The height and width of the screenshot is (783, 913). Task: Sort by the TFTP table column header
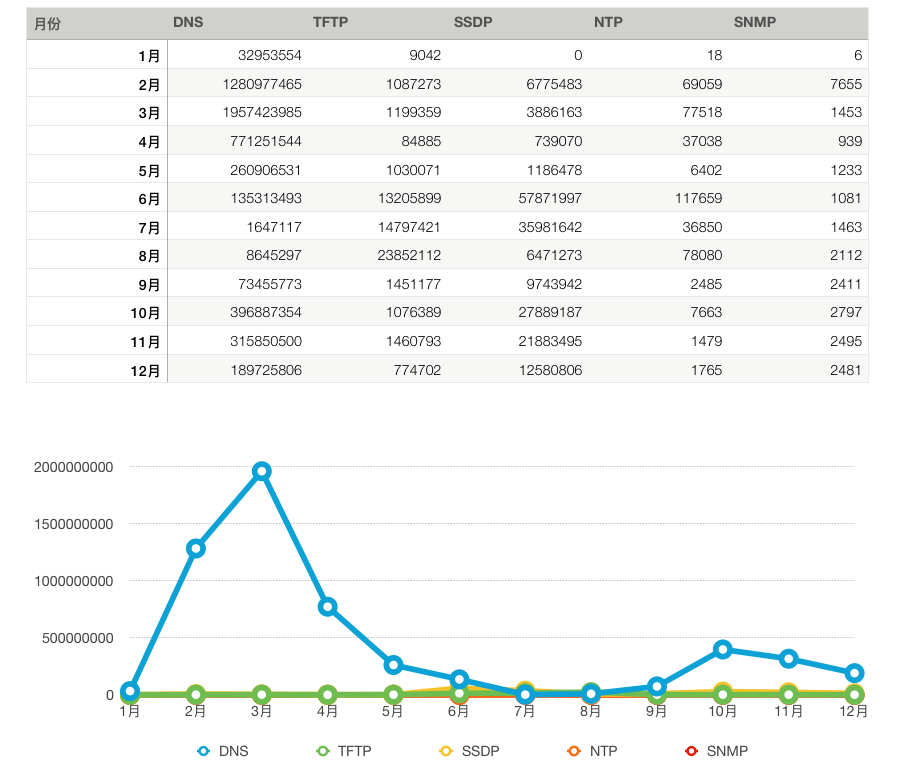pos(330,23)
